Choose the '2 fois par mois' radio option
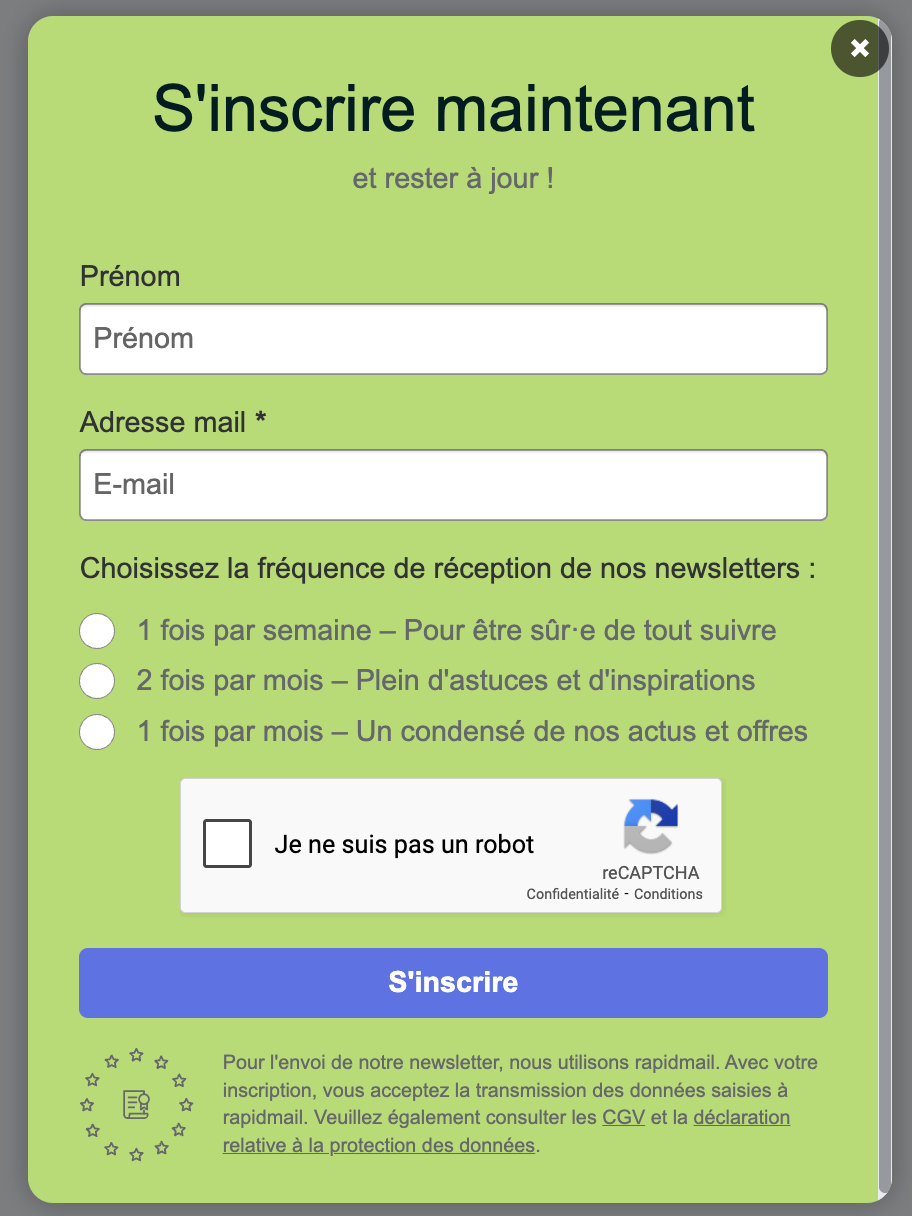The height and width of the screenshot is (1216, 912). [97, 681]
